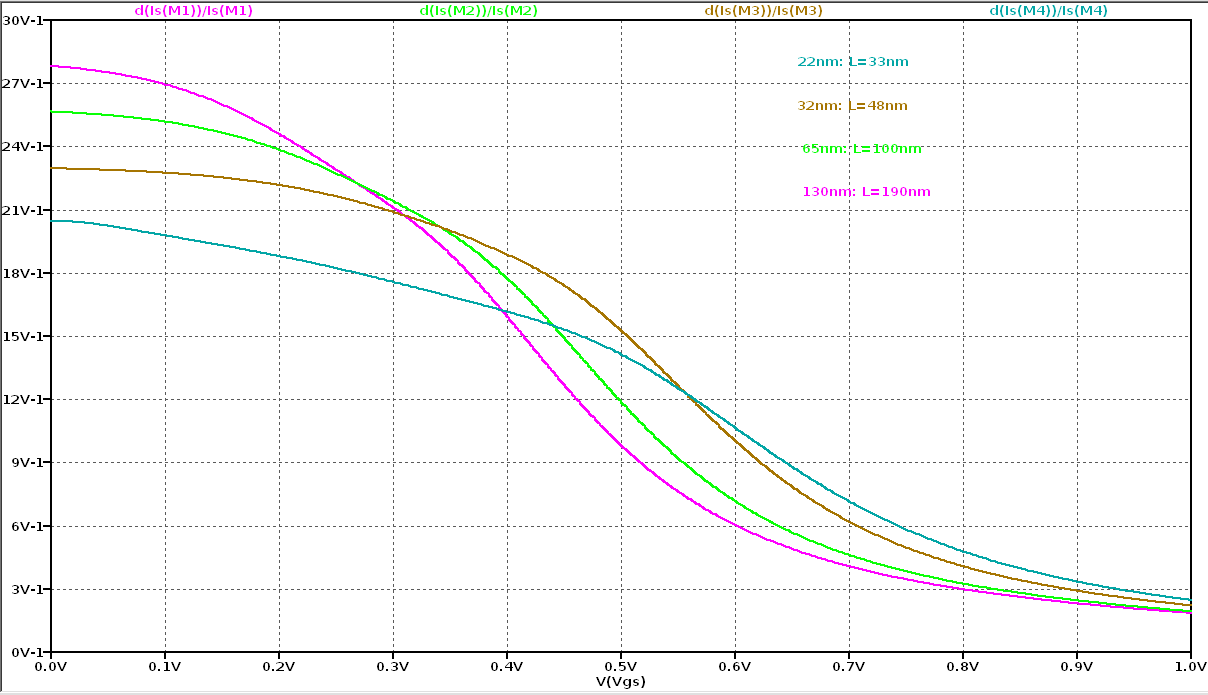Click the 21V-1 vertical axis tick label
The width and height of the screenshot is (1208, 695).
(24, 210)
